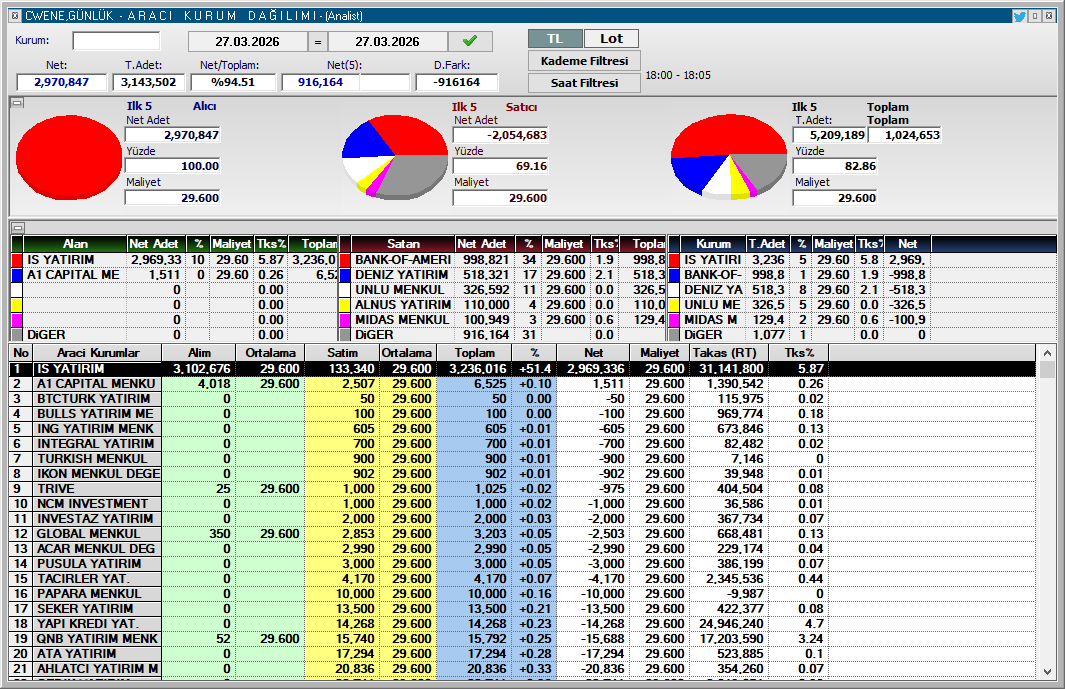Sort by the Takas (RT) column header
Image resolution: width=1065 pixels, height=689 pixels.
tap(729, 353)
